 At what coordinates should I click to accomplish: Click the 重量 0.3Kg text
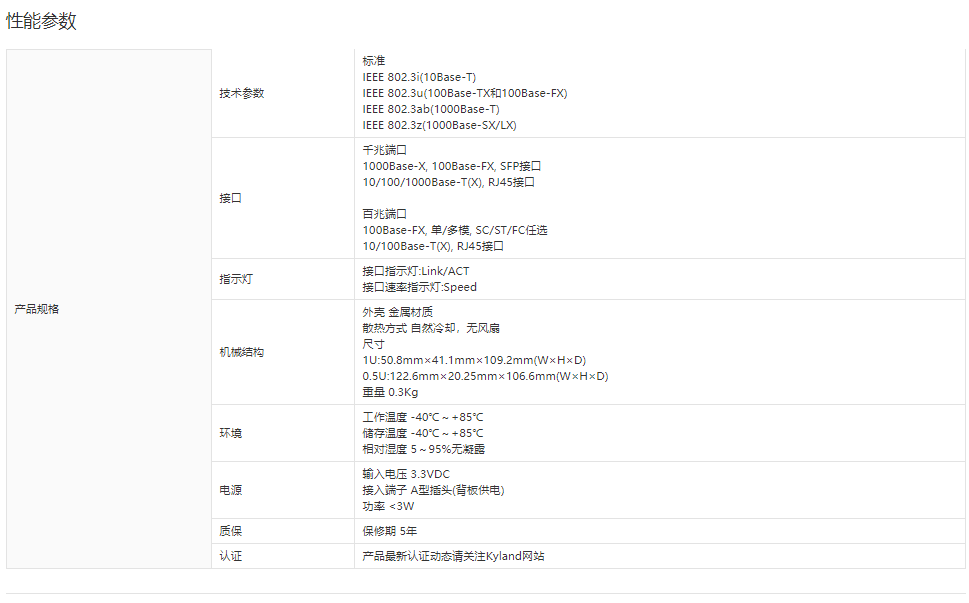390,392
